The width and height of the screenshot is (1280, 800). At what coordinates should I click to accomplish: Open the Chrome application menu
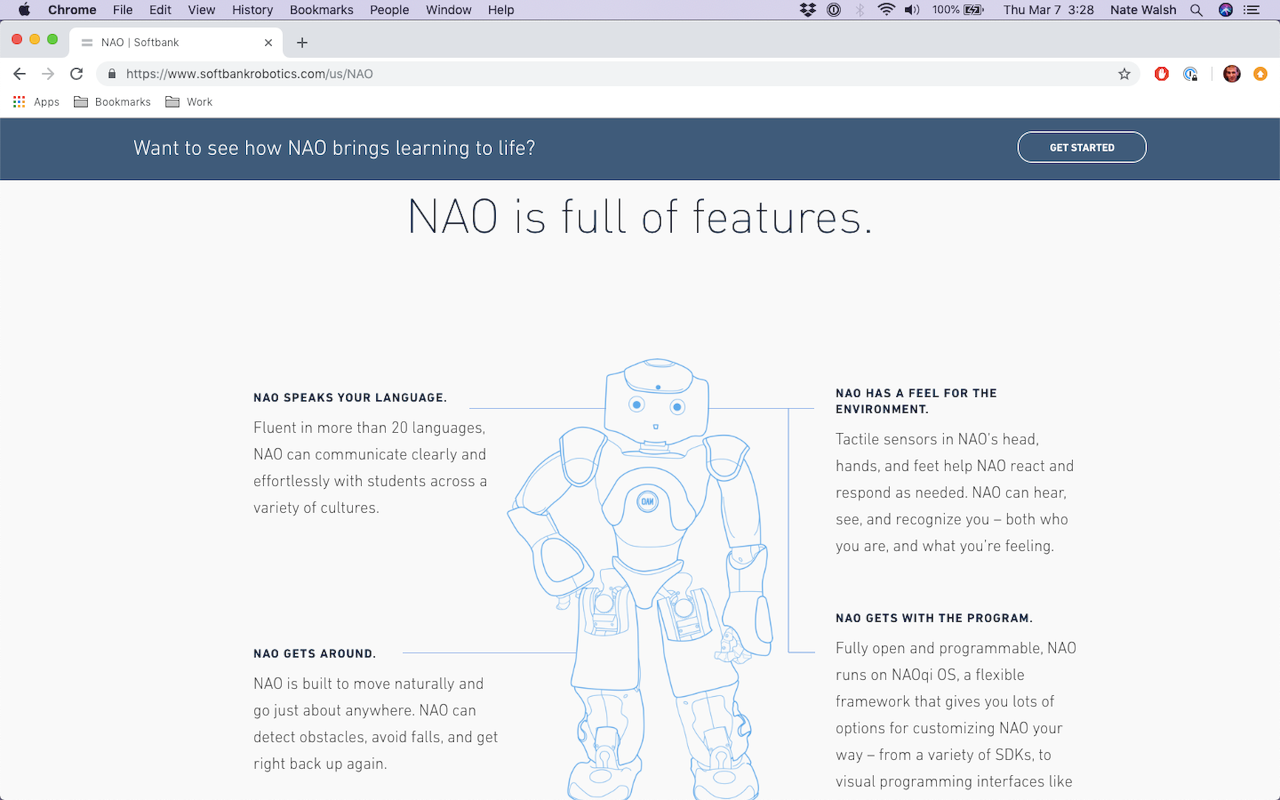click(72, 10)
